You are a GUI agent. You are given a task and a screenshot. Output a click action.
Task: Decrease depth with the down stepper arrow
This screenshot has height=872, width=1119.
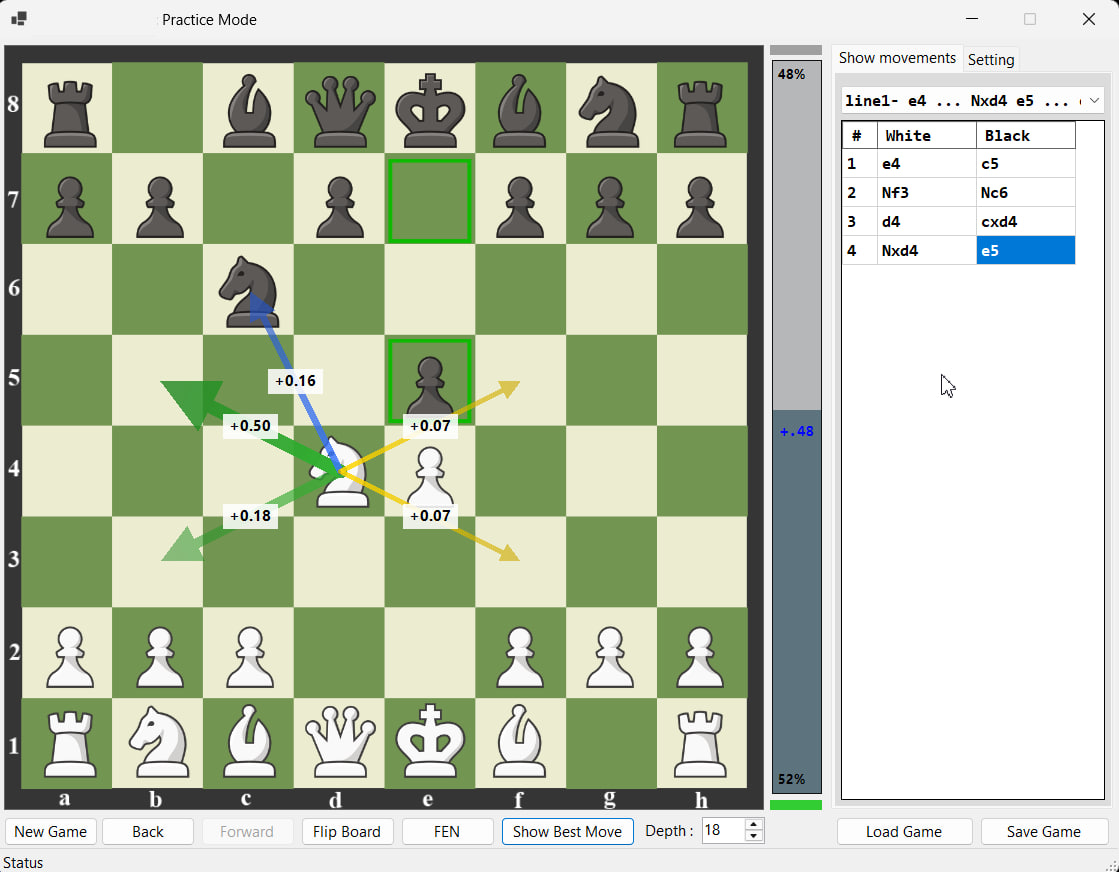pyautogui.click(x=754, y=836)
